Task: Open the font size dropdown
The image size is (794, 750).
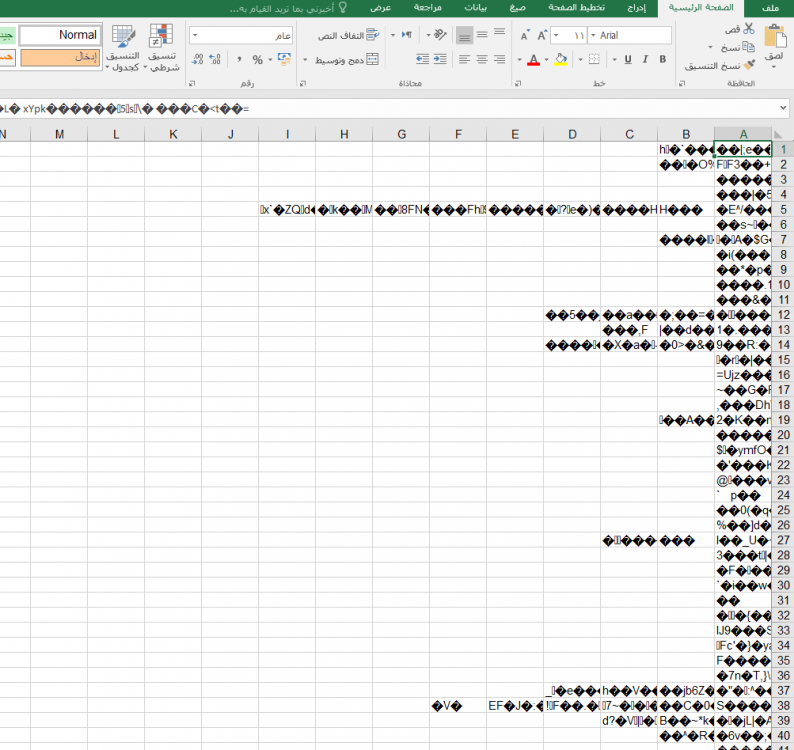Action: click(556, 35)
